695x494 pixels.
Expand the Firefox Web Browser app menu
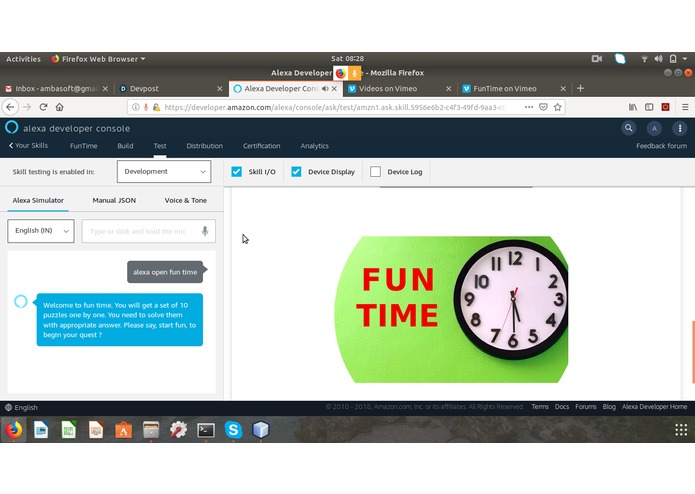click(98, 59)
